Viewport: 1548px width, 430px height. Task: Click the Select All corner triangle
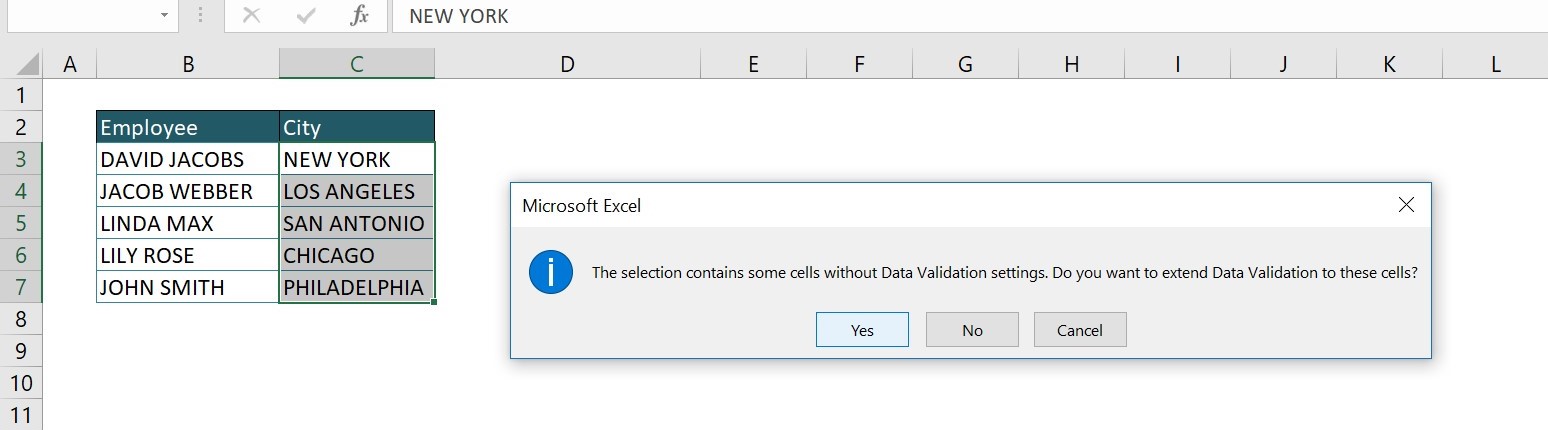(28, 64)
